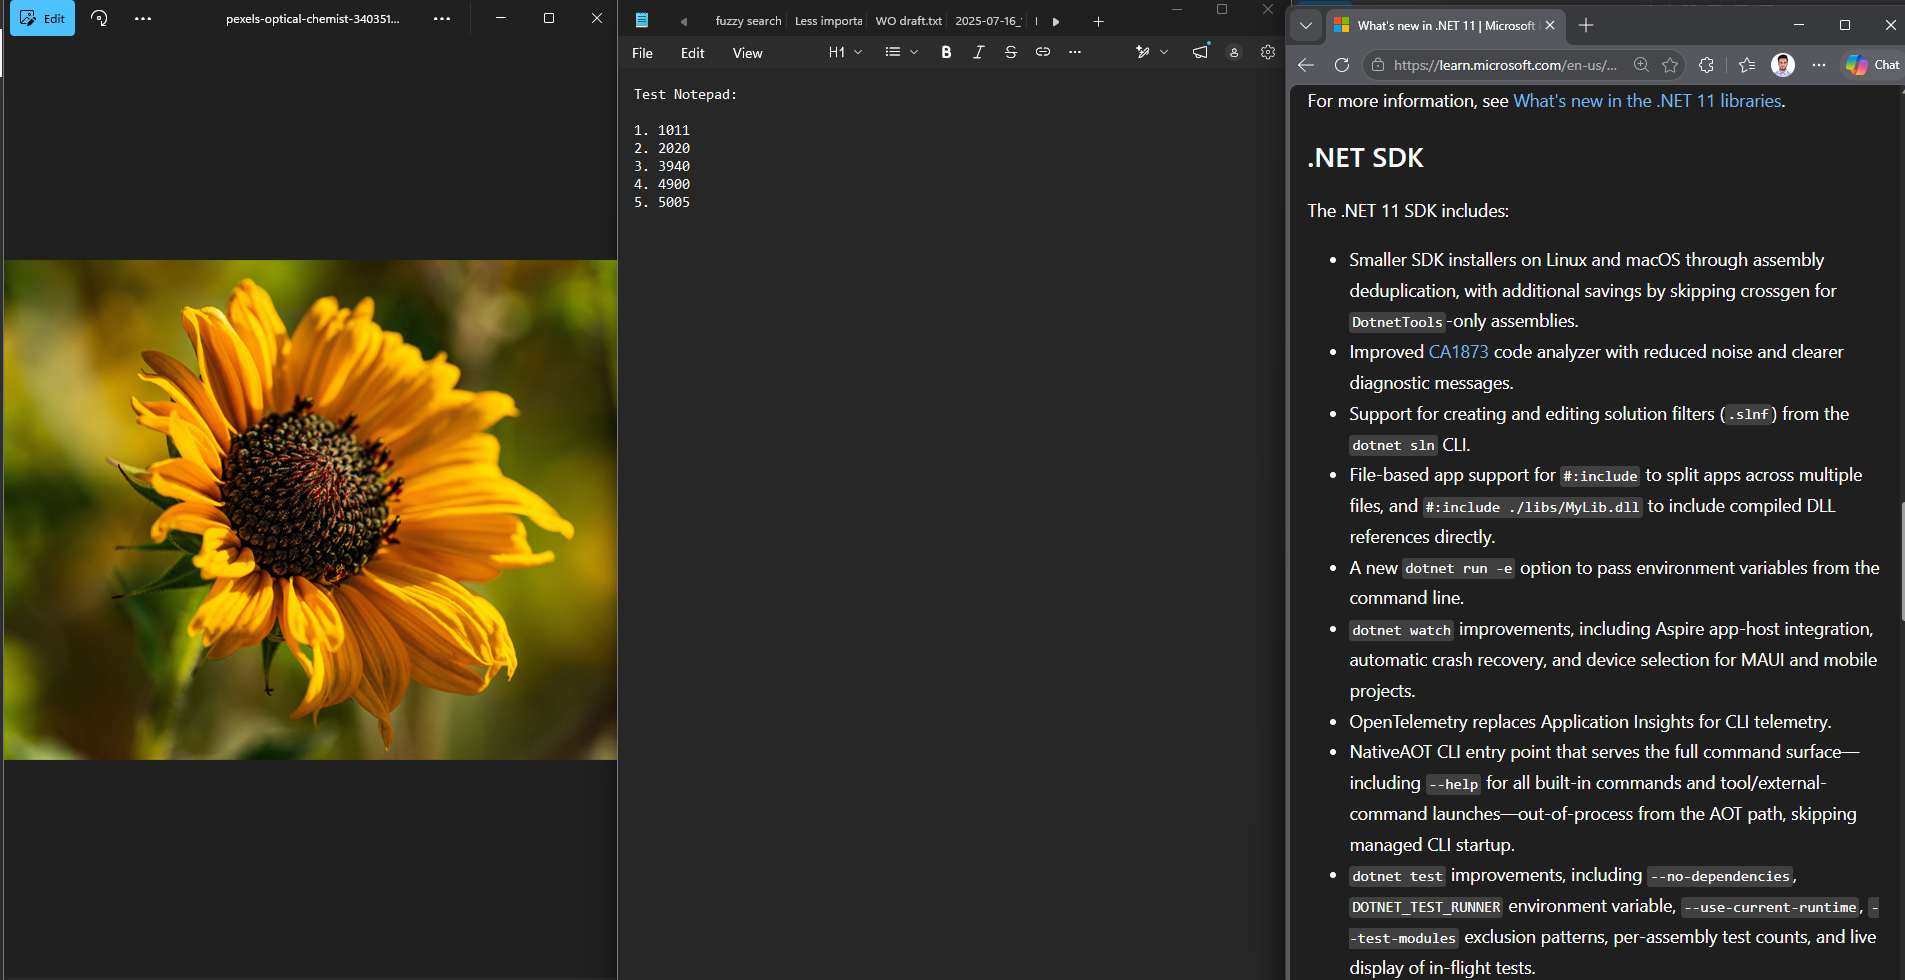
Task: Switch to the Less importa tab in Notepad
Action: click(828, 21)
